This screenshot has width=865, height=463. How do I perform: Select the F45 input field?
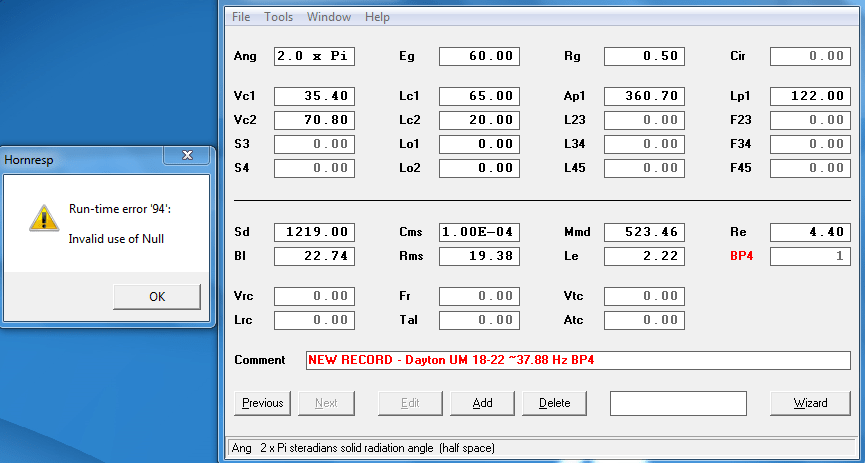[x=810, y=168]
